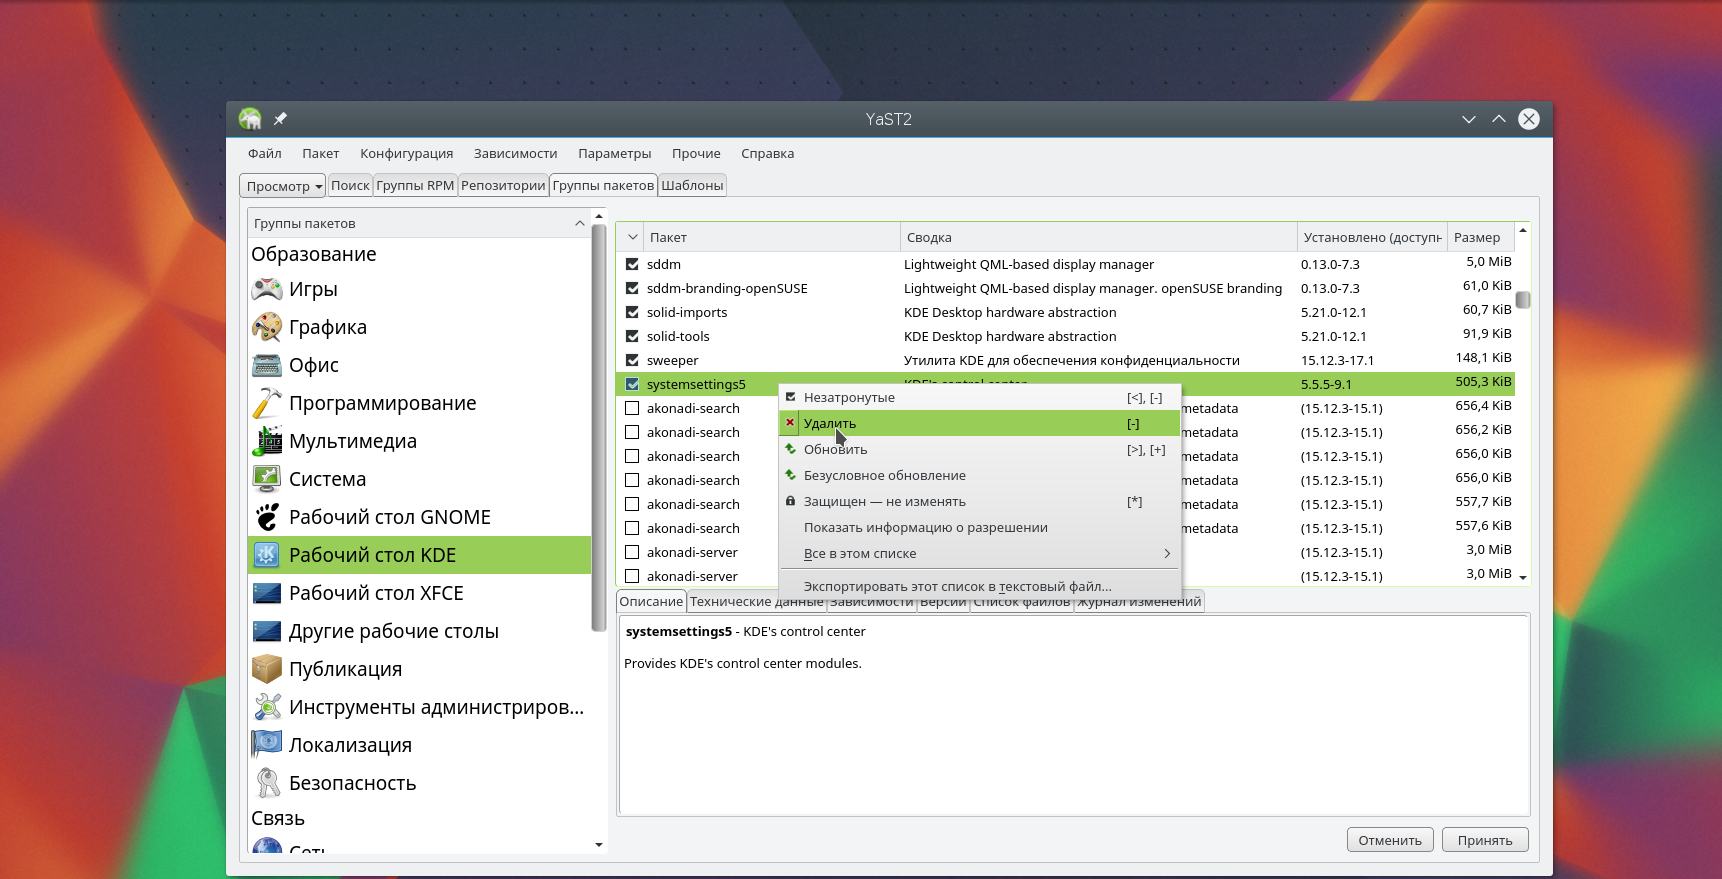Sort by the Размер column header
The image size is (1722, 879).
tap(1476, 237)
